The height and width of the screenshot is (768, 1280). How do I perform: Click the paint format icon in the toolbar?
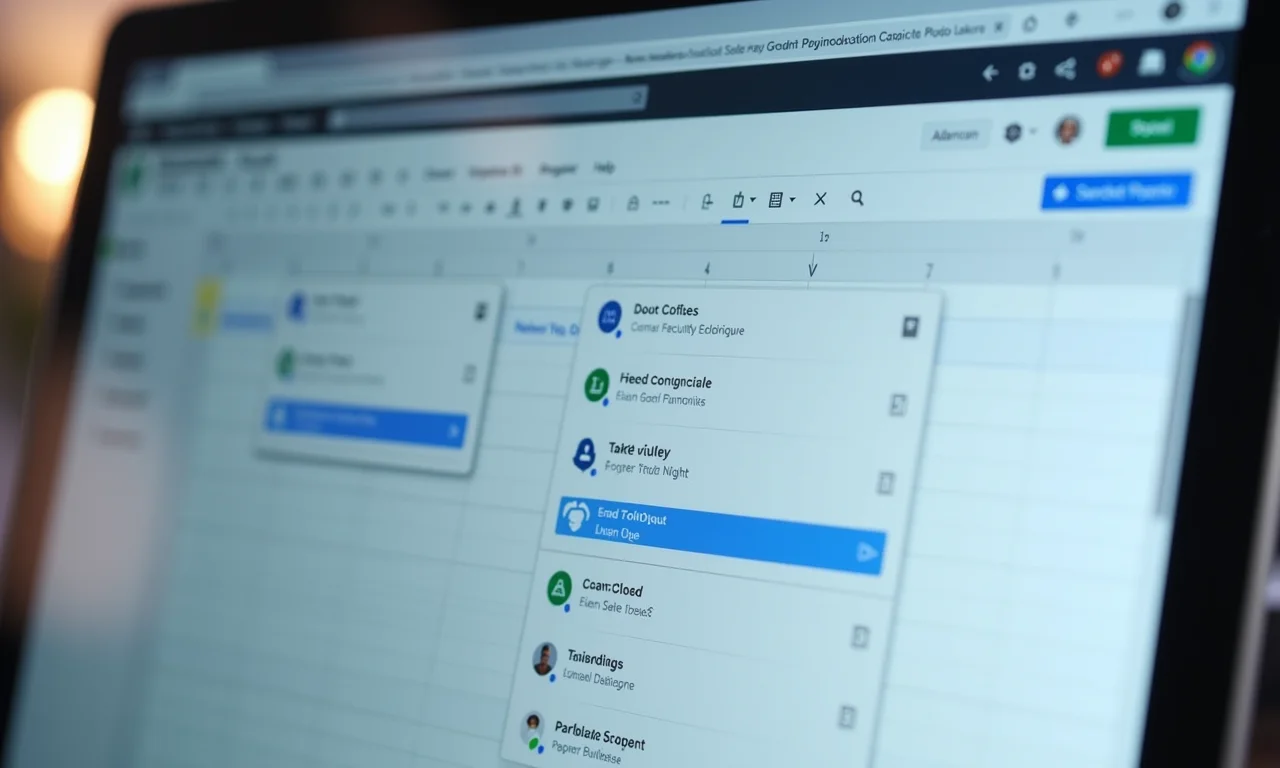(707, 201)
